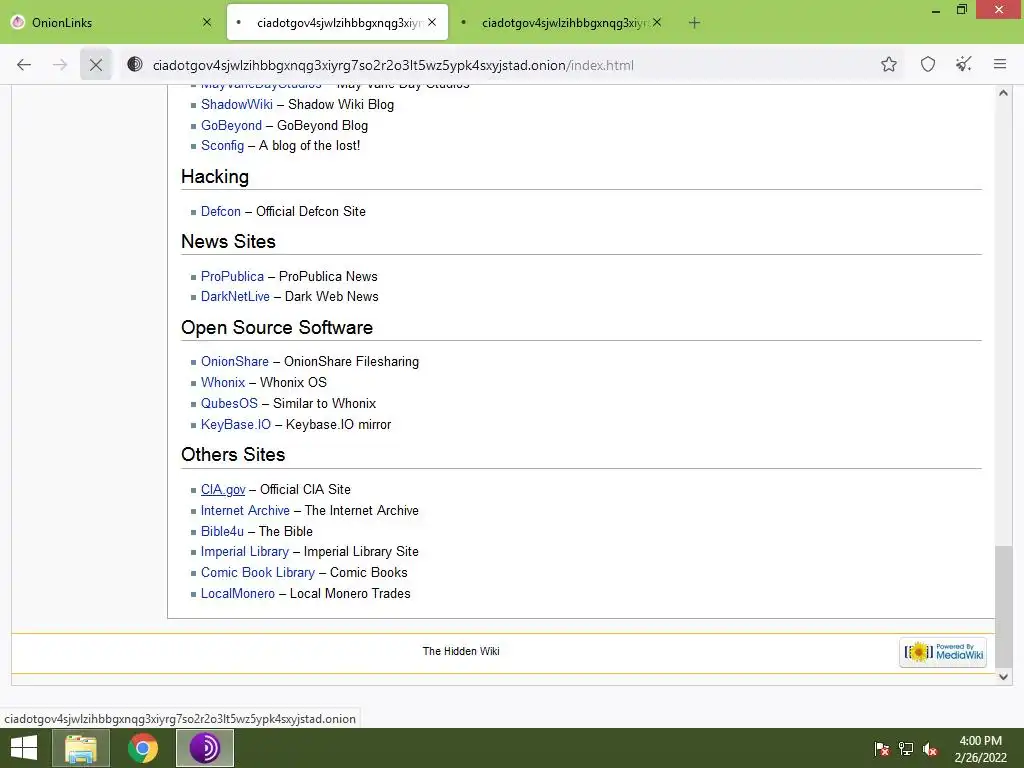
Task: Click the forward navigation arrow
Action: [60, 65]
